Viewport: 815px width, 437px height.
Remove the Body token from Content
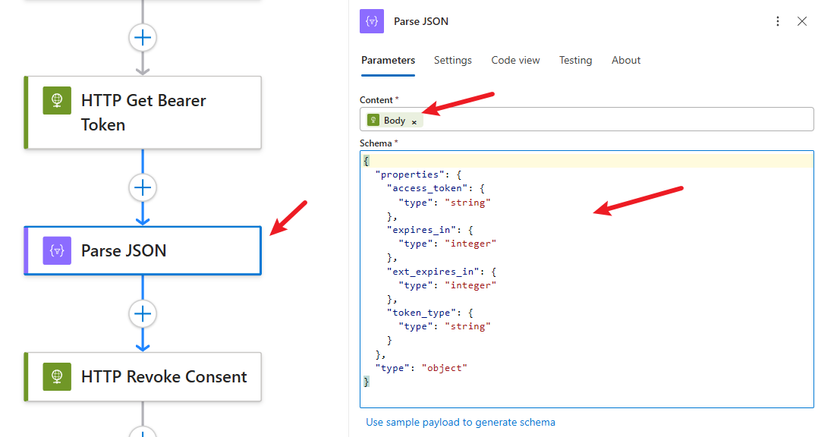(x=414, y=121)
